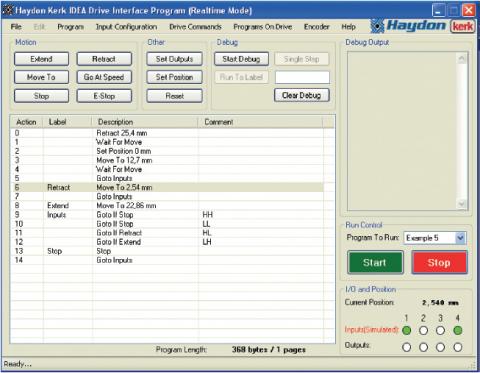Screen dimensions: 480x373
Task: Click the Start Debug button
Action: [x=241, y=59]
